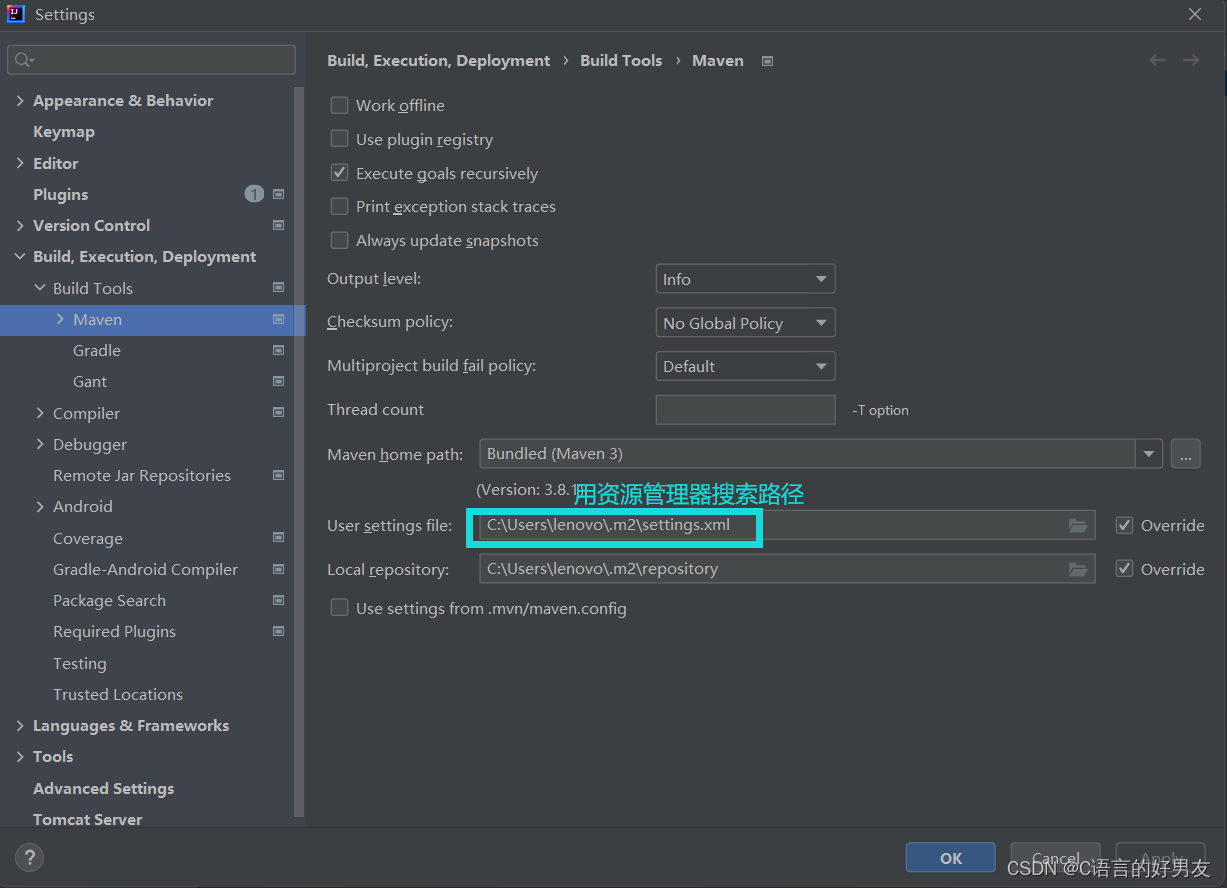Expand the Editor section
This screenshot has height=888, width=1227.
(x=20, y=163)
